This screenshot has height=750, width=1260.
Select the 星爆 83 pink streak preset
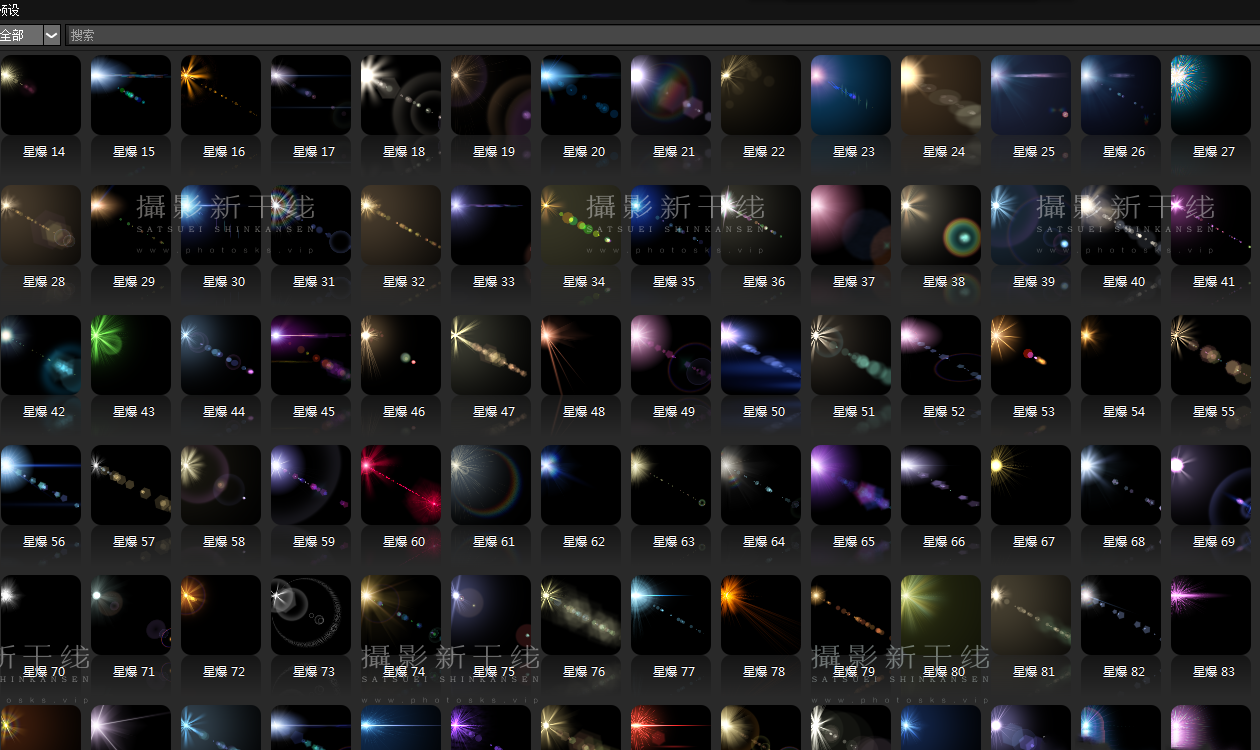click(x=1211, y=615)
